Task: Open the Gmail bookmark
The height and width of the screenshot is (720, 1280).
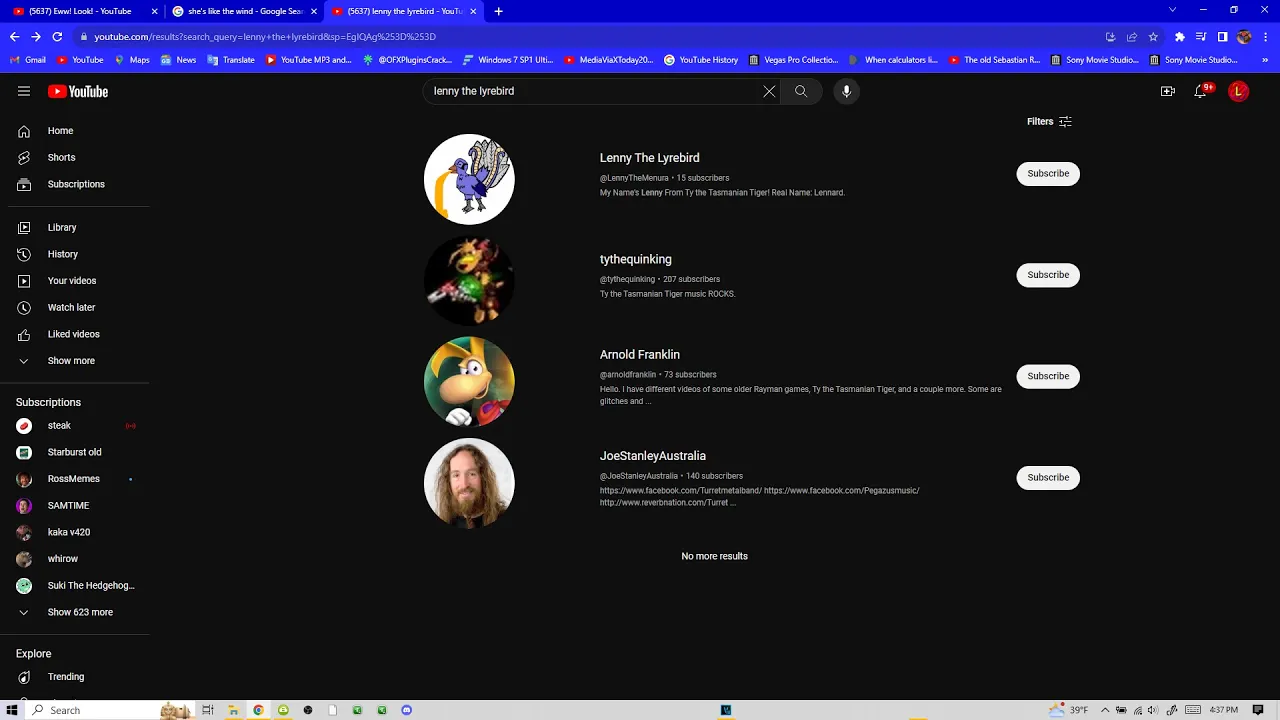Action: 28,60
